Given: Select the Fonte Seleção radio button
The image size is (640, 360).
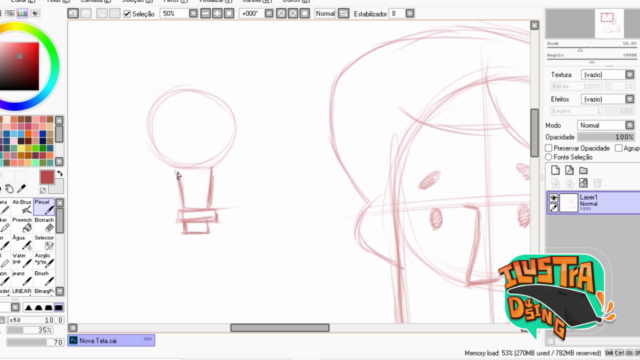Looking at the screenshot, I should (549, 157).
